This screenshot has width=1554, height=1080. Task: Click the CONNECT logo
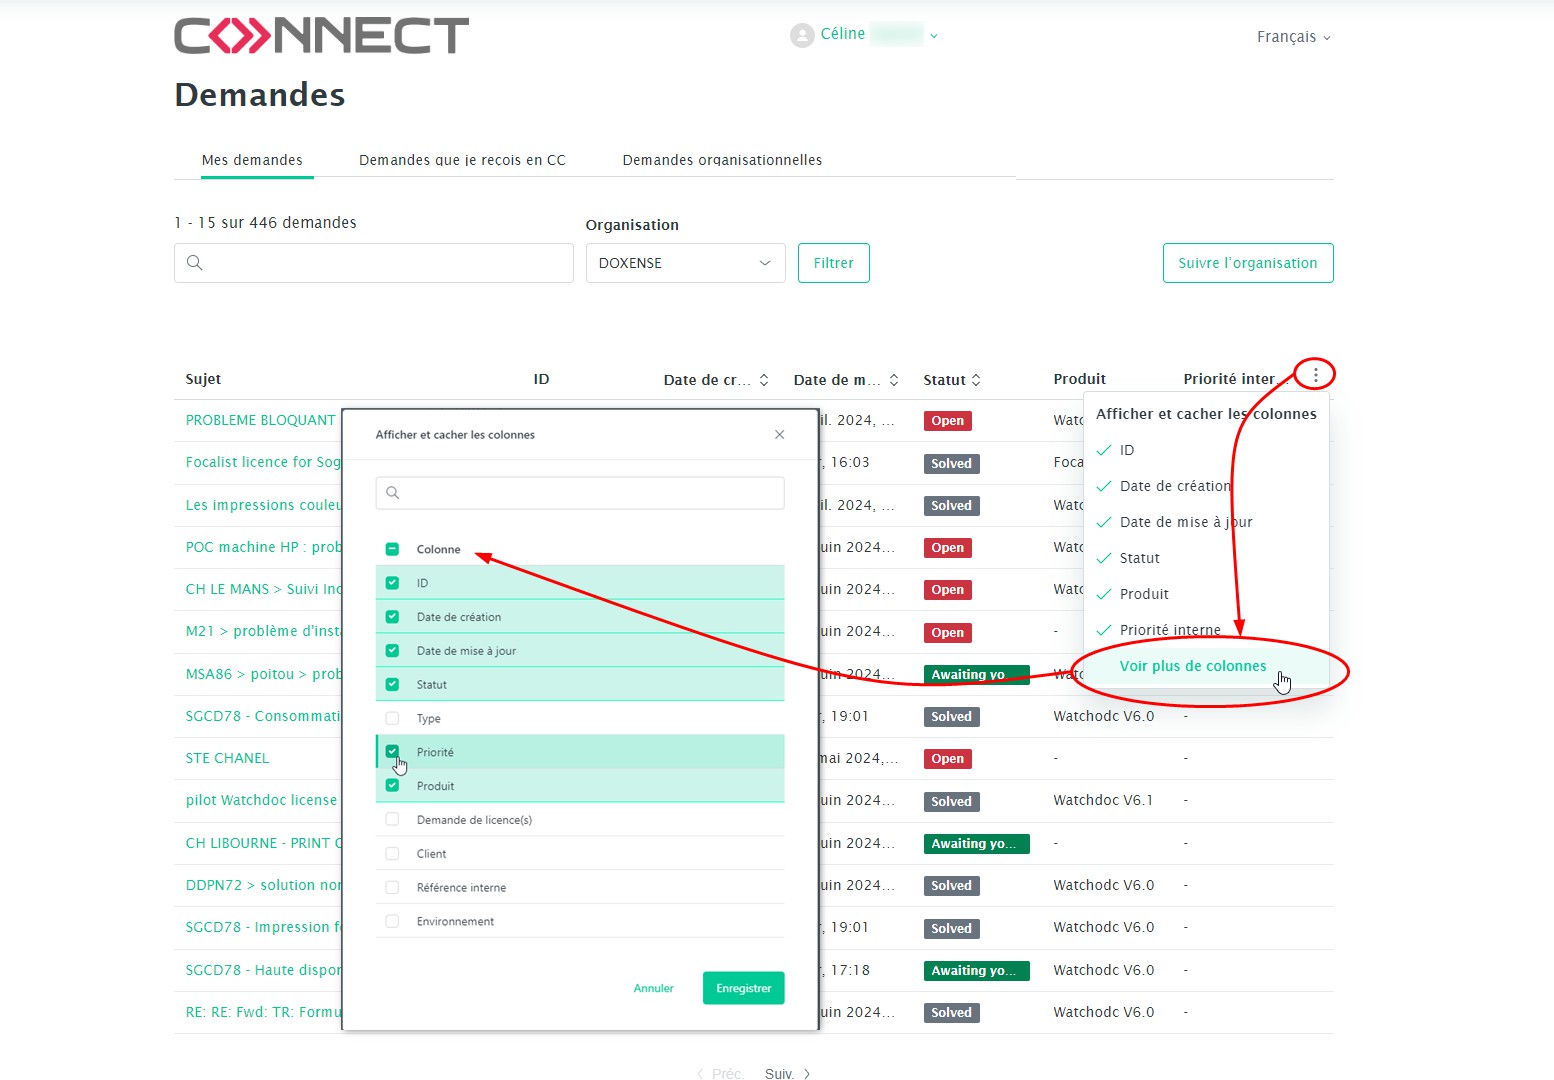coord(321,36)
